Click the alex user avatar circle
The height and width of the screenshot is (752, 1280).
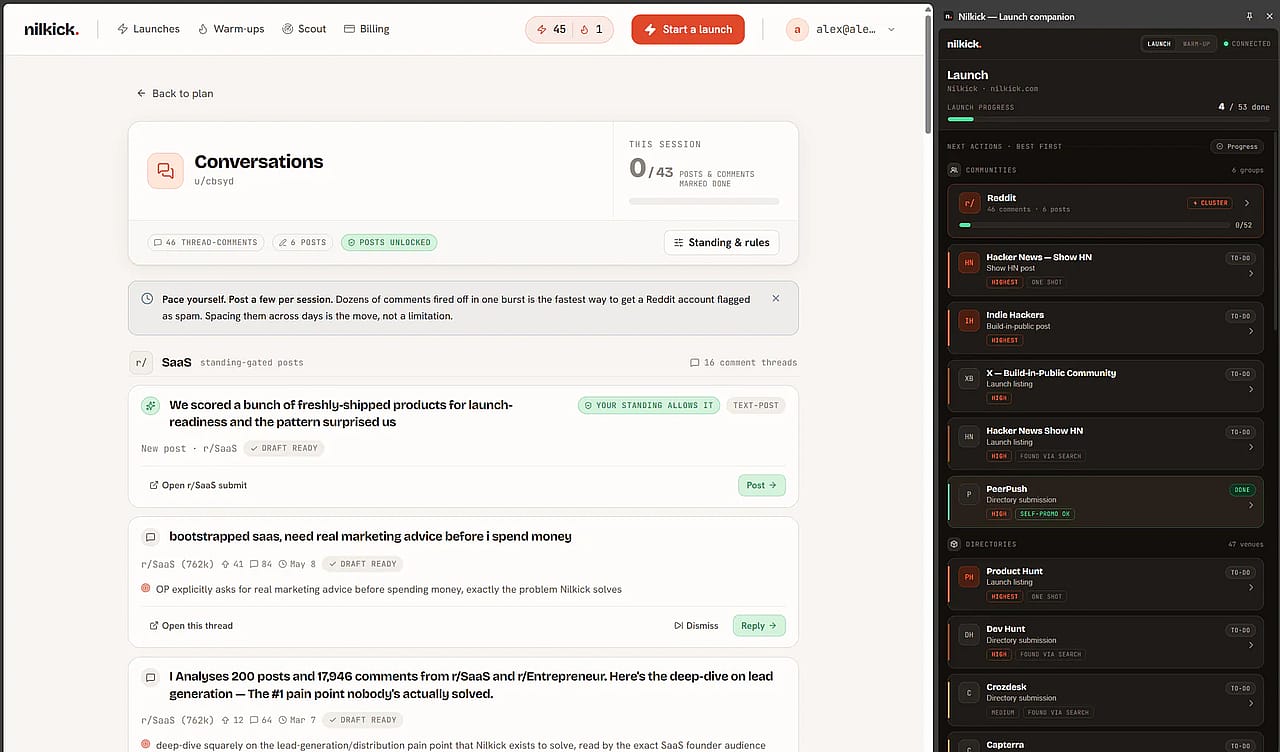[797, 29]
